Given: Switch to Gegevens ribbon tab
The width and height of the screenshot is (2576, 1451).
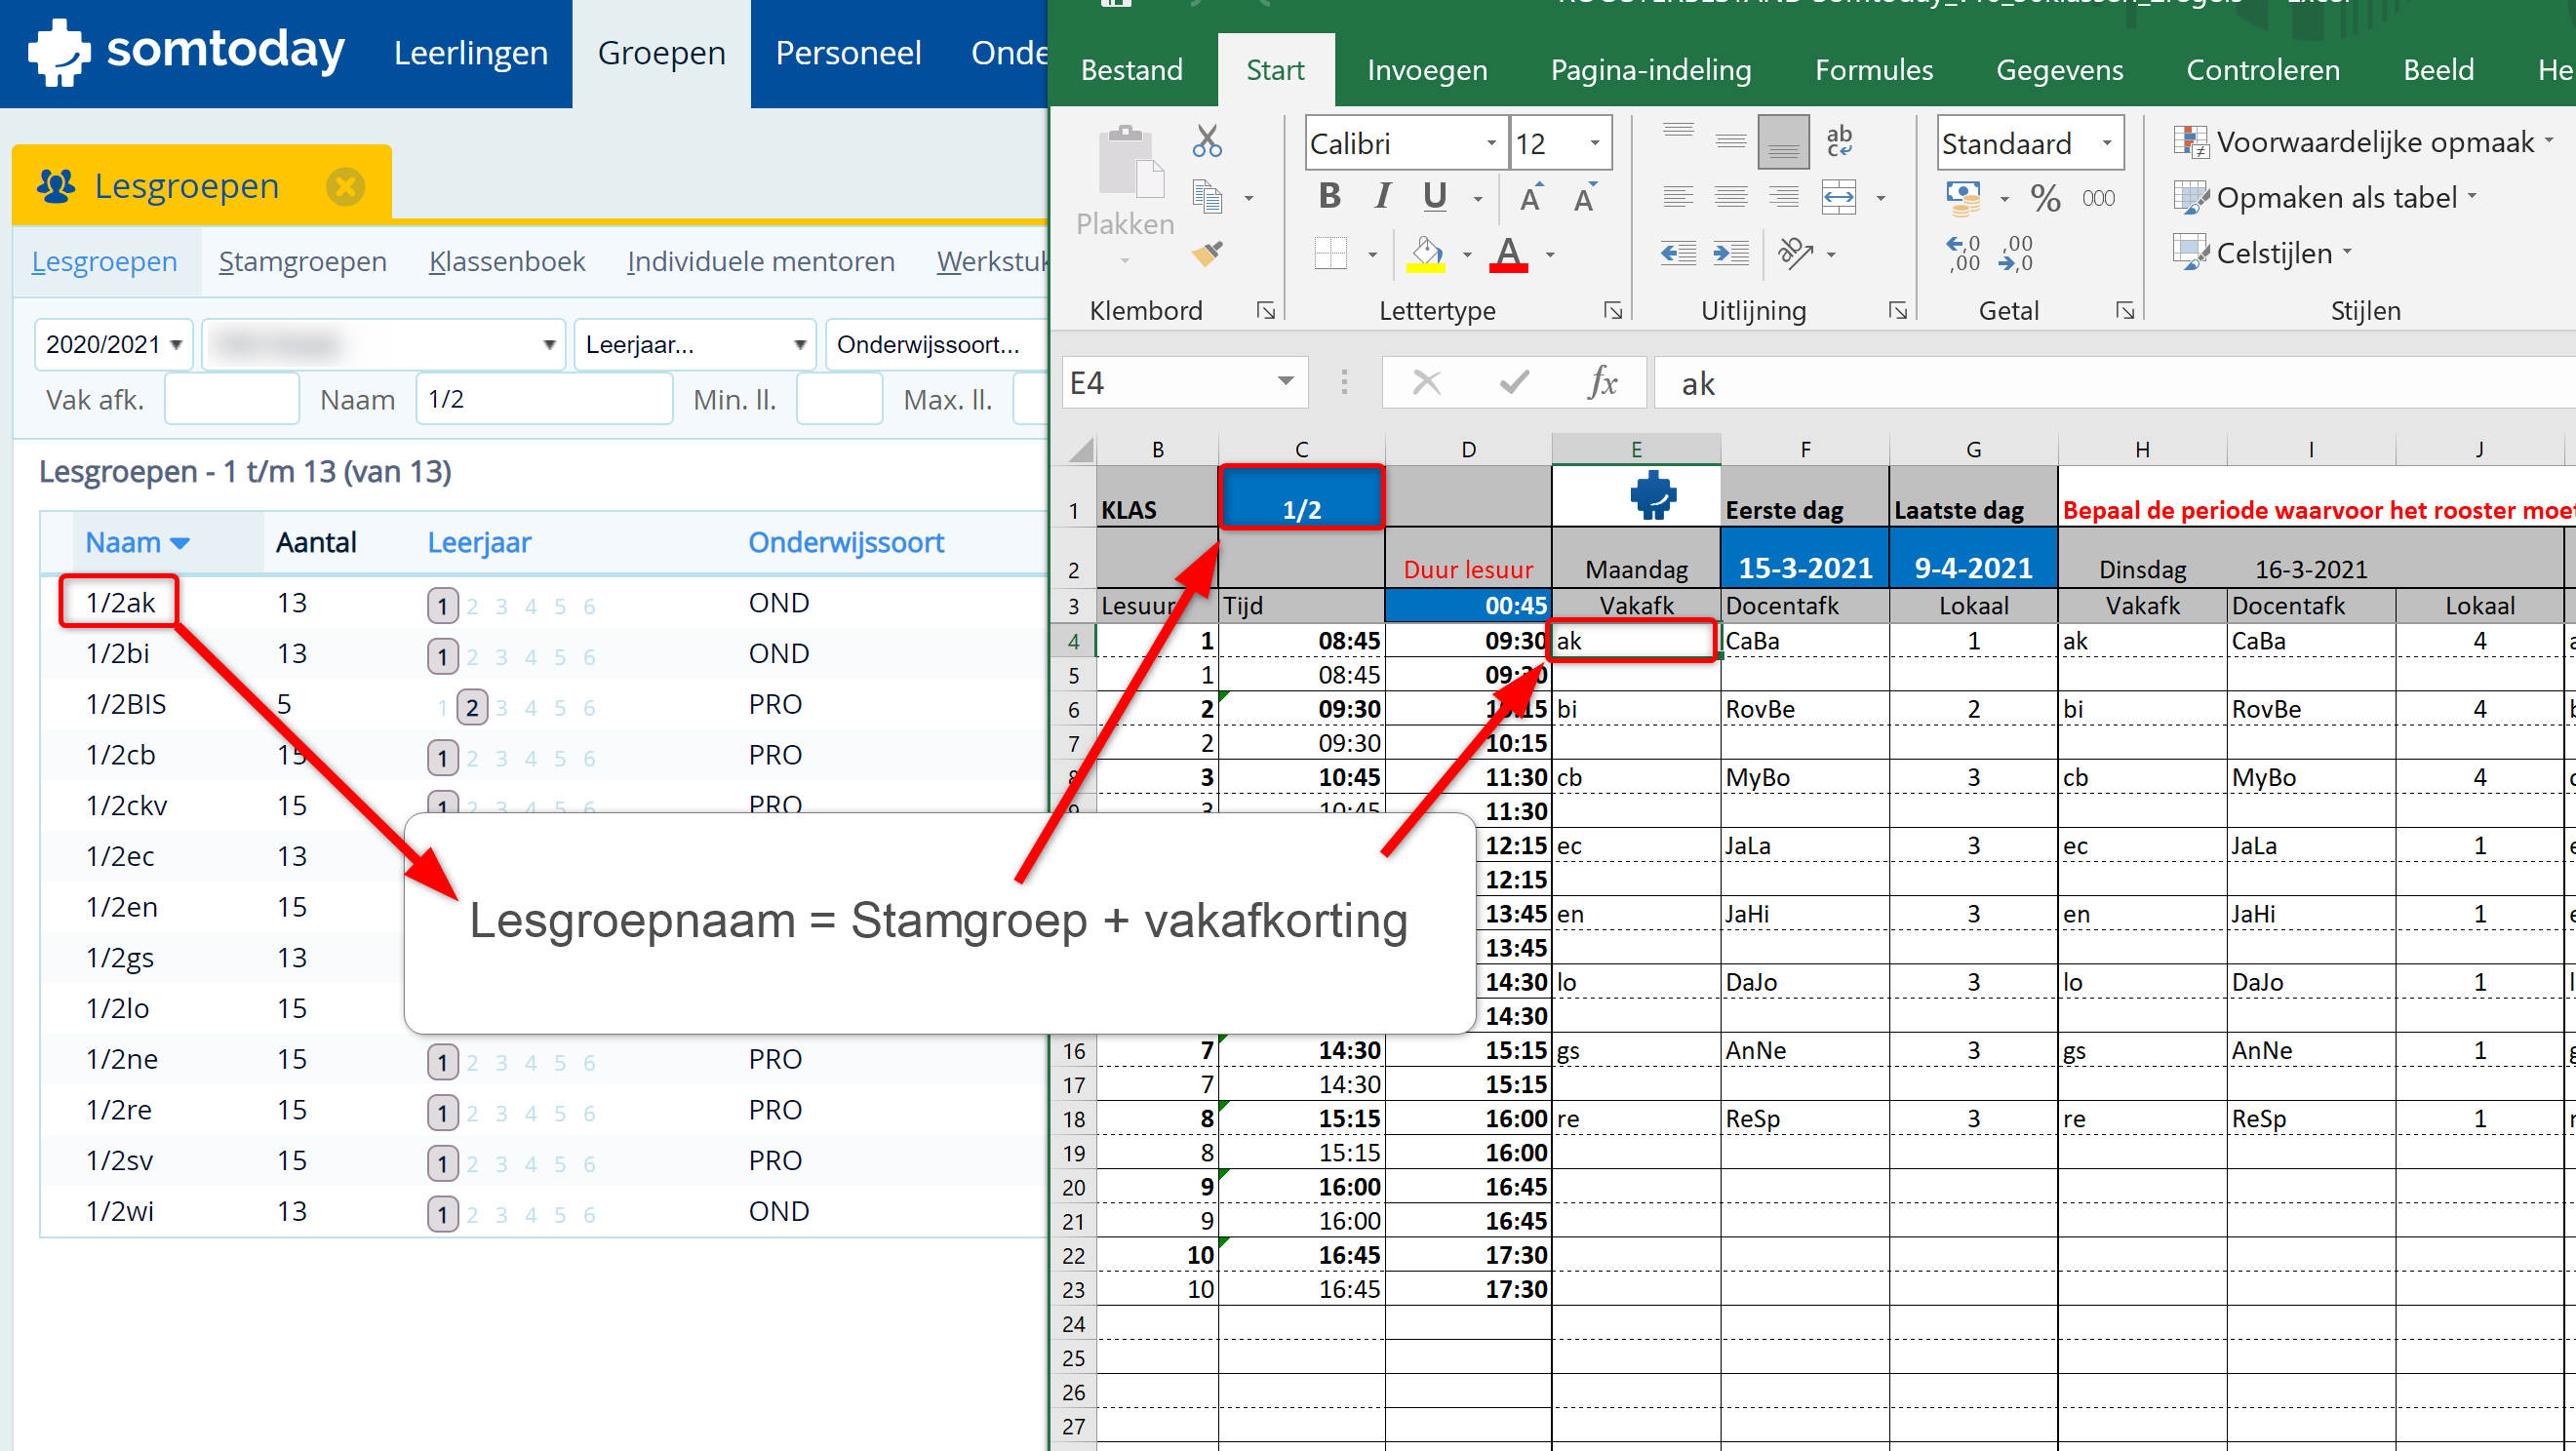Looking at the screenshot, I should click(x=2060, y=69).
